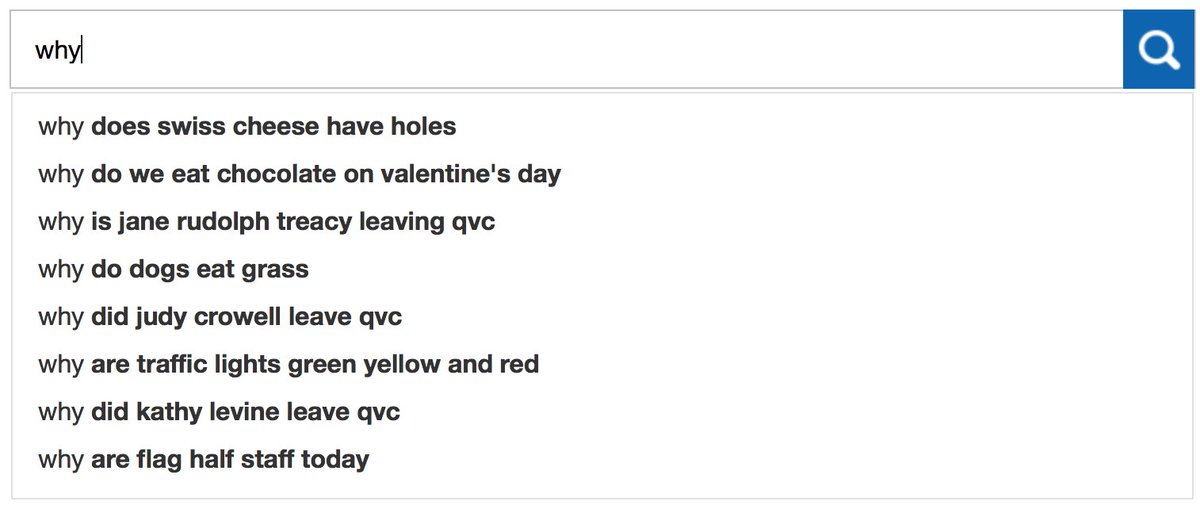The width and height of the screenshot is (1200, 509).
Task: Click the blue magnifying glass search icon
Action: tap(1158, 50)
